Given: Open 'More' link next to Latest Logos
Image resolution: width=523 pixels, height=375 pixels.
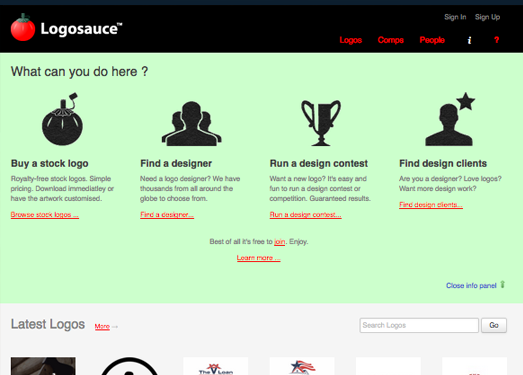Looking at the screenshot, I should [x=102, y=326].
